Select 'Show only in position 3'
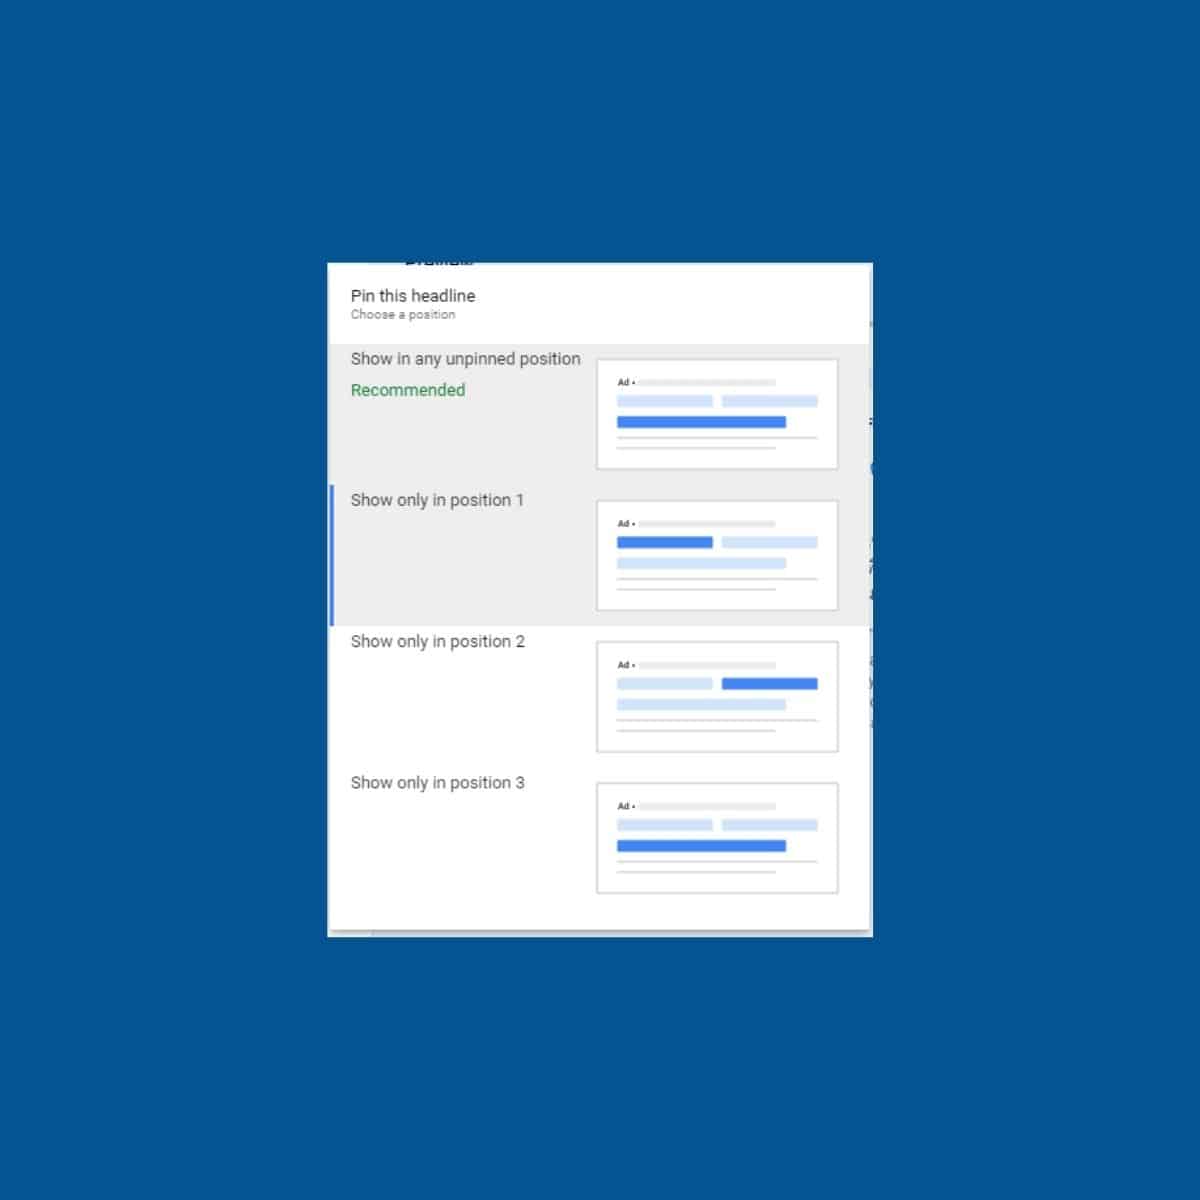 tap(437, 783)
